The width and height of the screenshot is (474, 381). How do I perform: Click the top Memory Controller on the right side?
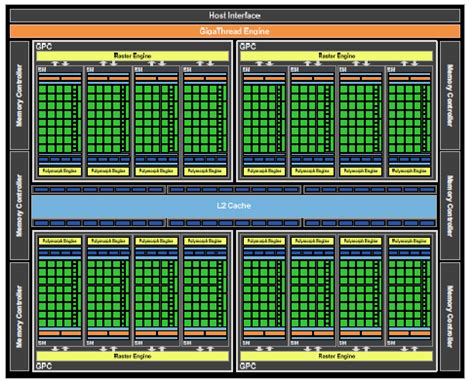pyautogui.click(x=450, y=95)
